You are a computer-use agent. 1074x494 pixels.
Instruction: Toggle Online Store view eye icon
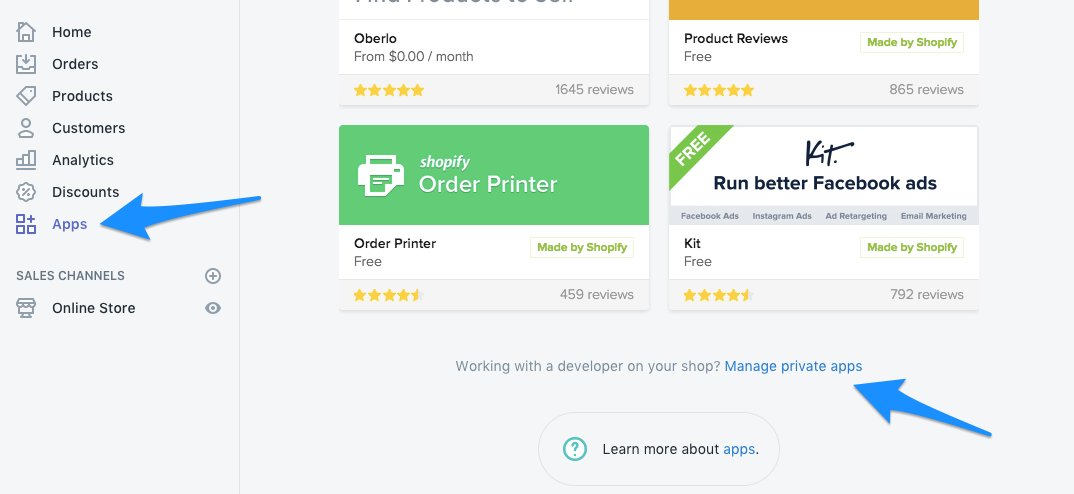pyautogui.click(x=213, y=308)
